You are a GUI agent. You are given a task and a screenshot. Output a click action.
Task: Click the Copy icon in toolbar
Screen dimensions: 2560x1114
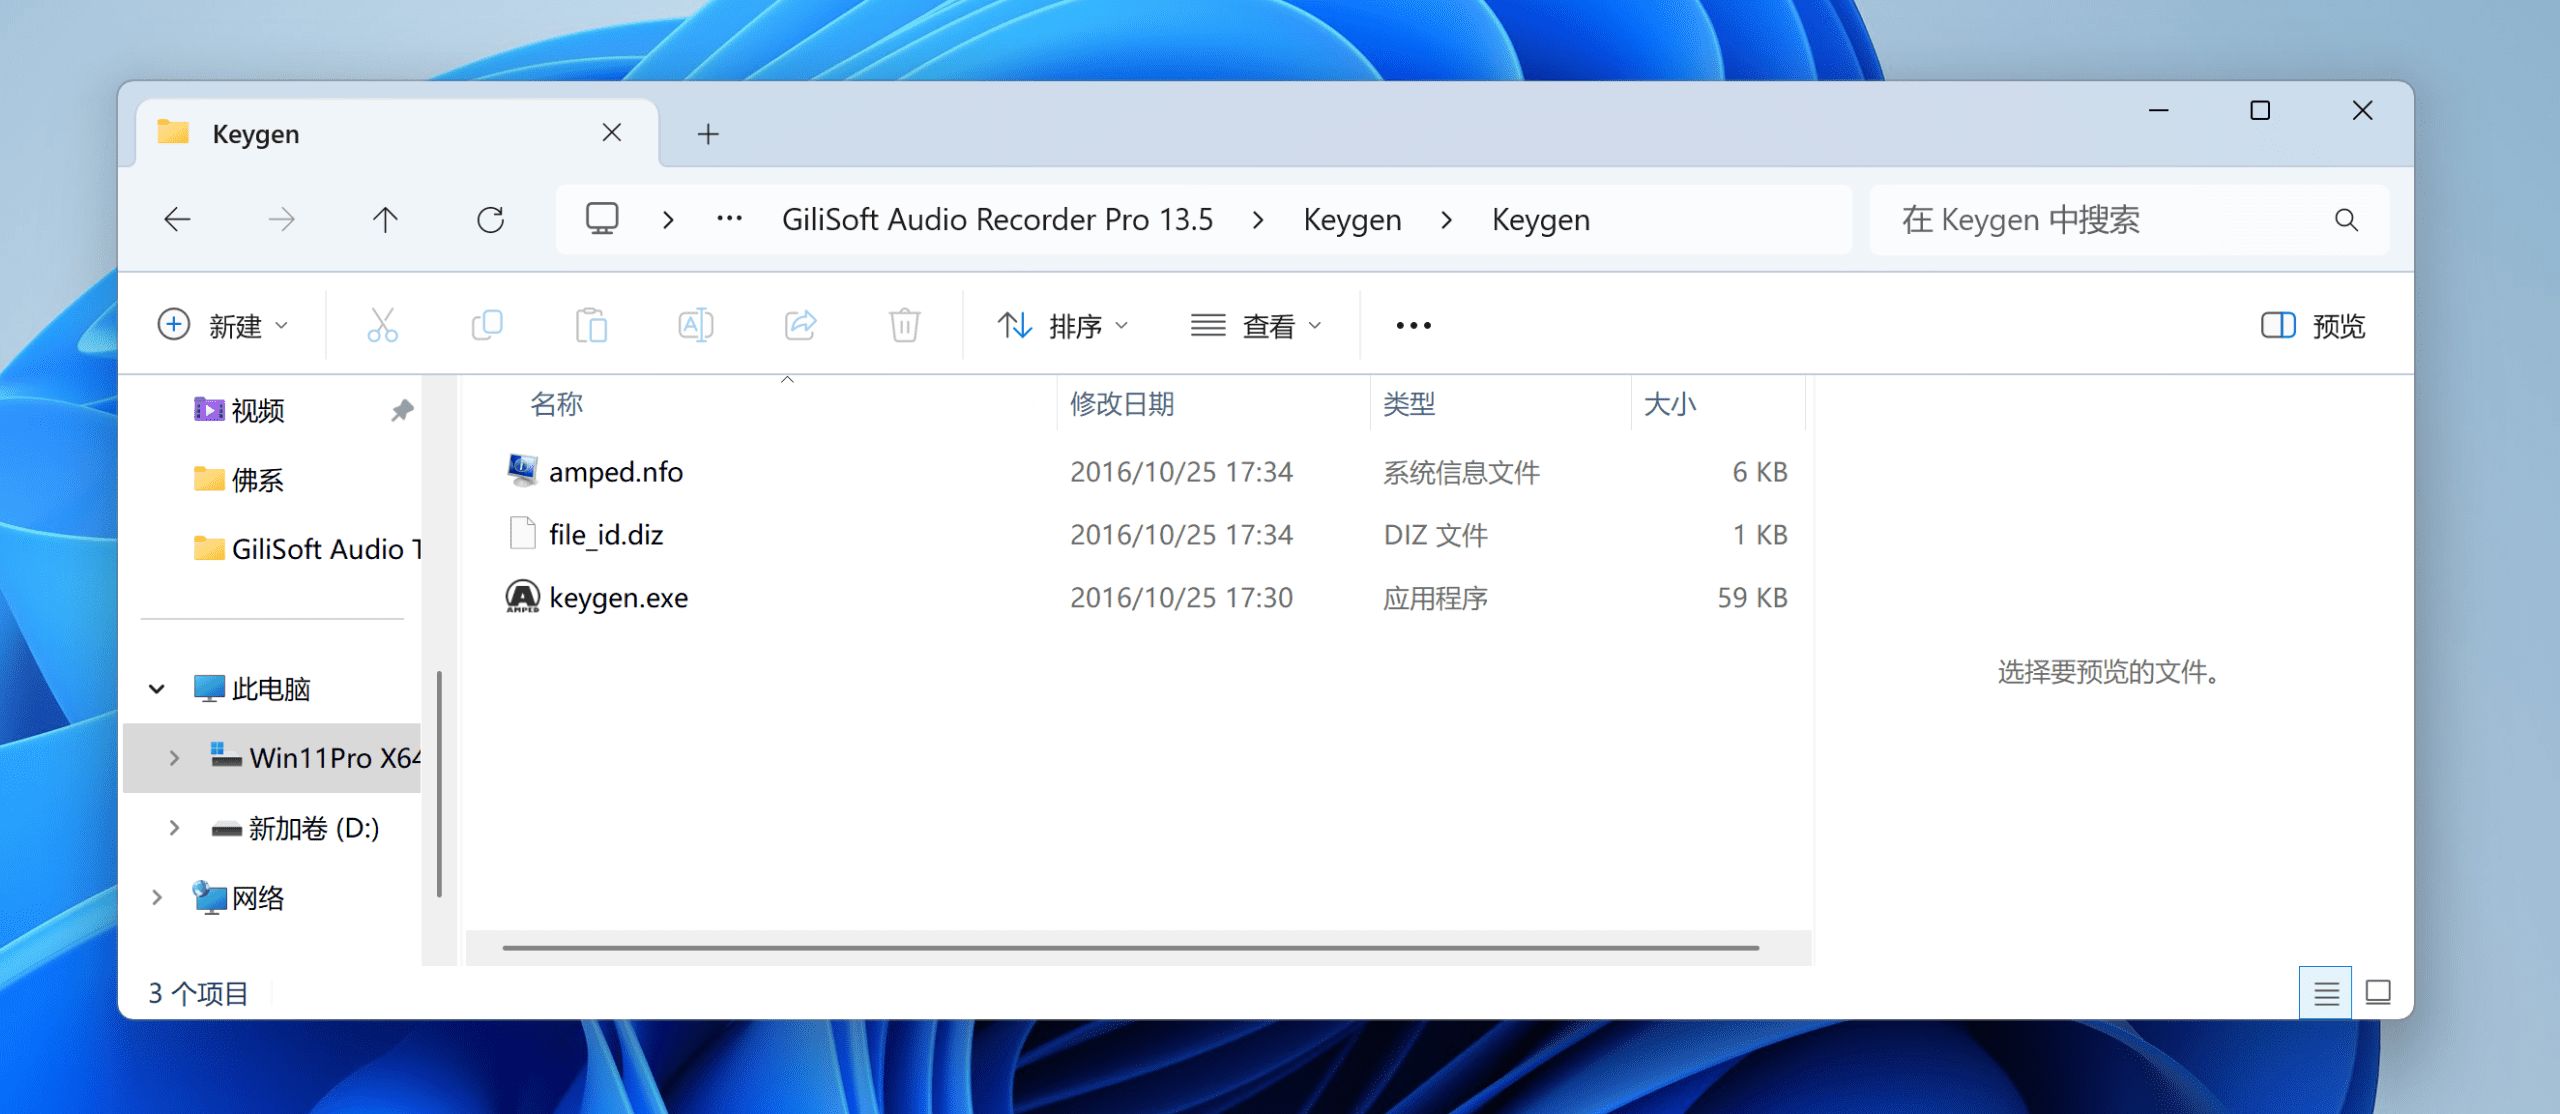[x=487, y=325]
